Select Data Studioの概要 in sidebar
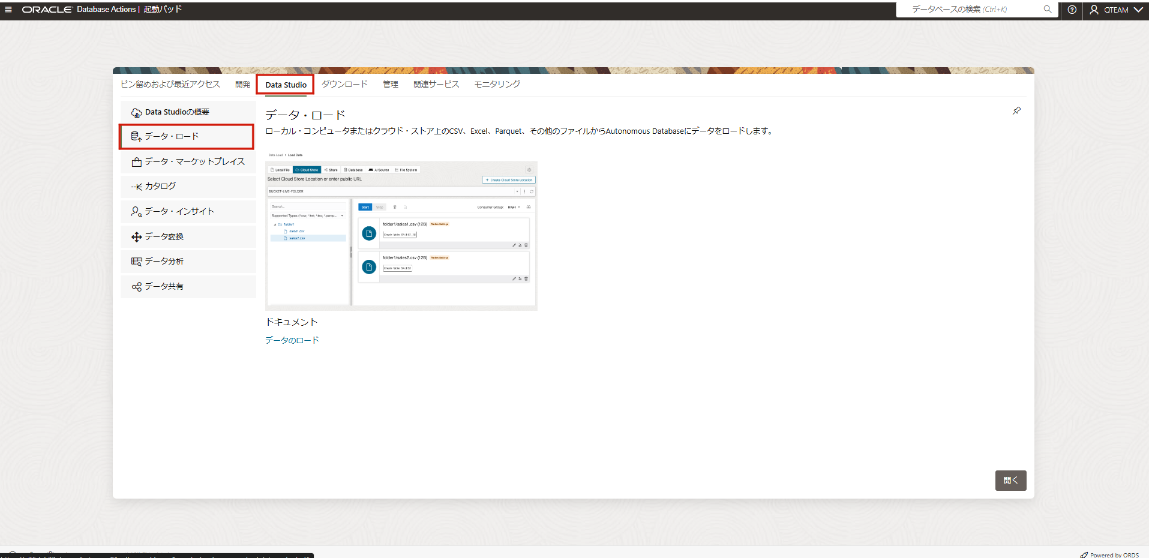The width and height of the screenshot is (1150, 558). click(188, 112)
